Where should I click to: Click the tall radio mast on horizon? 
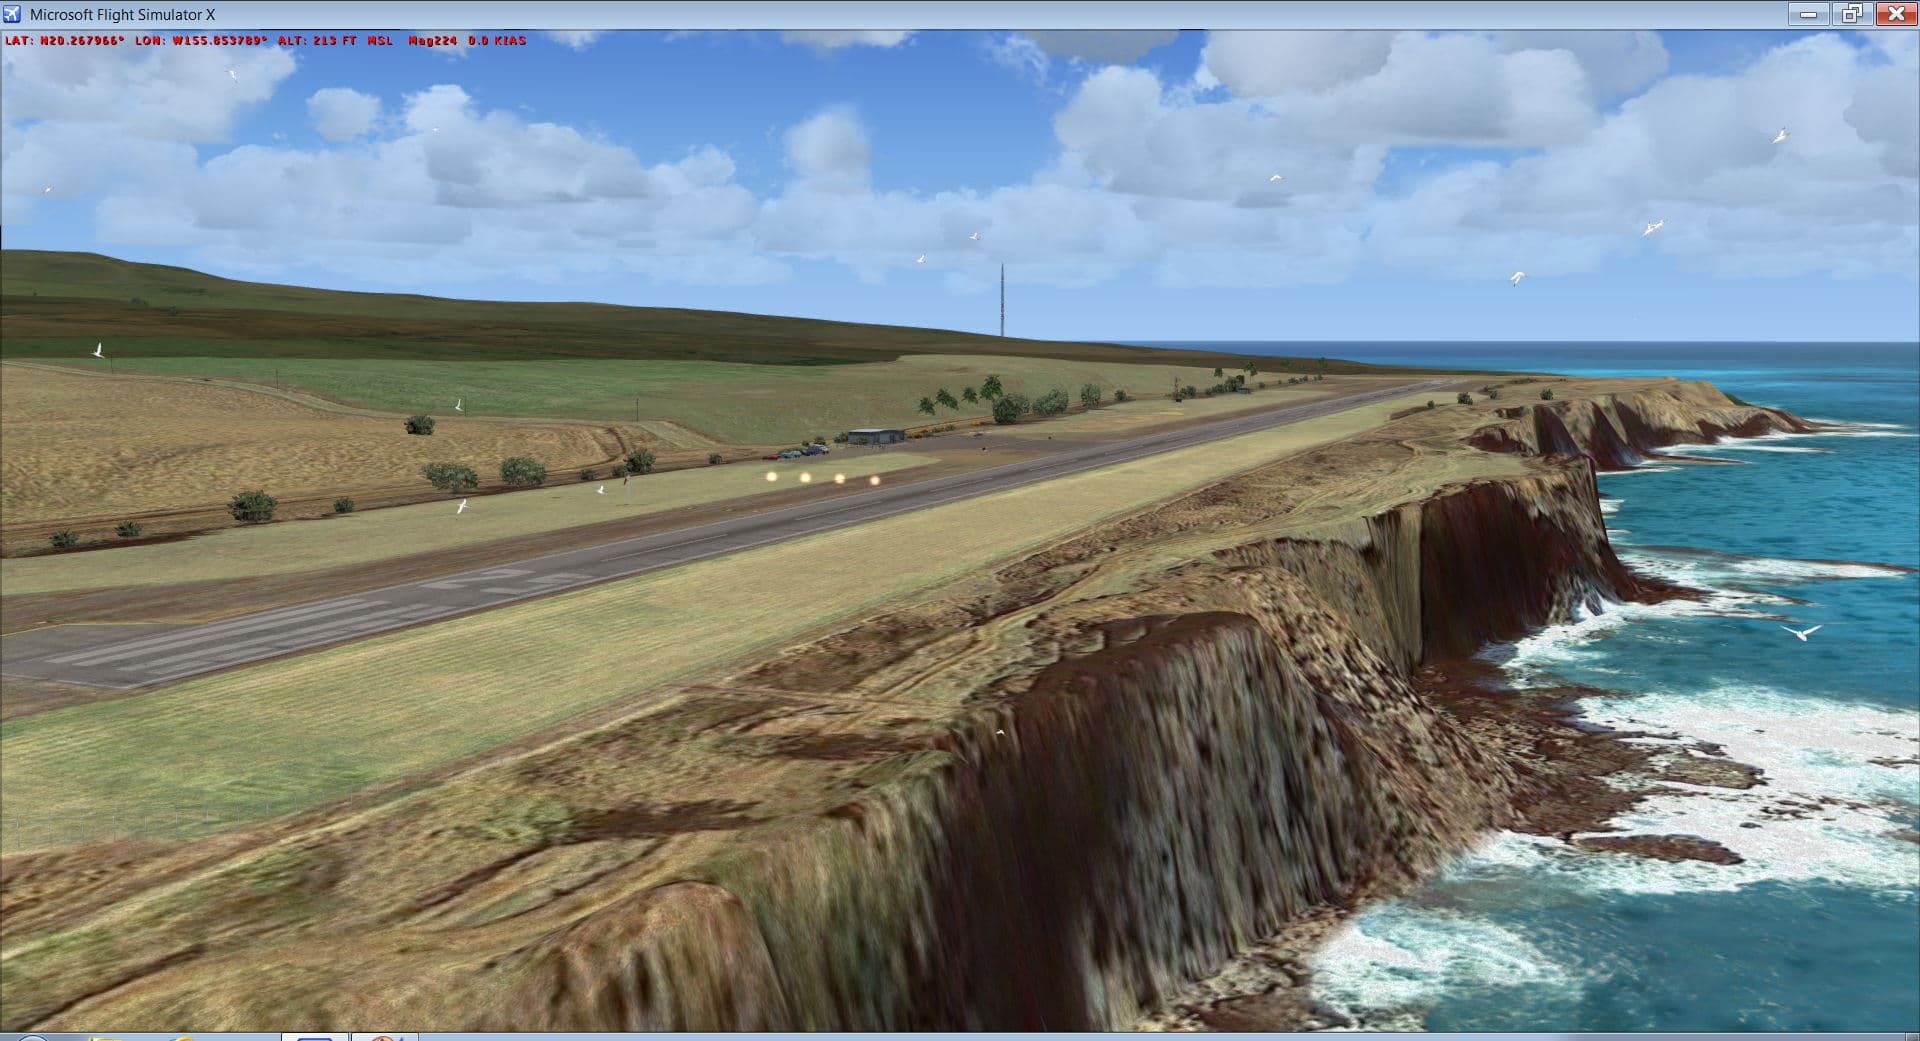point(1001,300)
